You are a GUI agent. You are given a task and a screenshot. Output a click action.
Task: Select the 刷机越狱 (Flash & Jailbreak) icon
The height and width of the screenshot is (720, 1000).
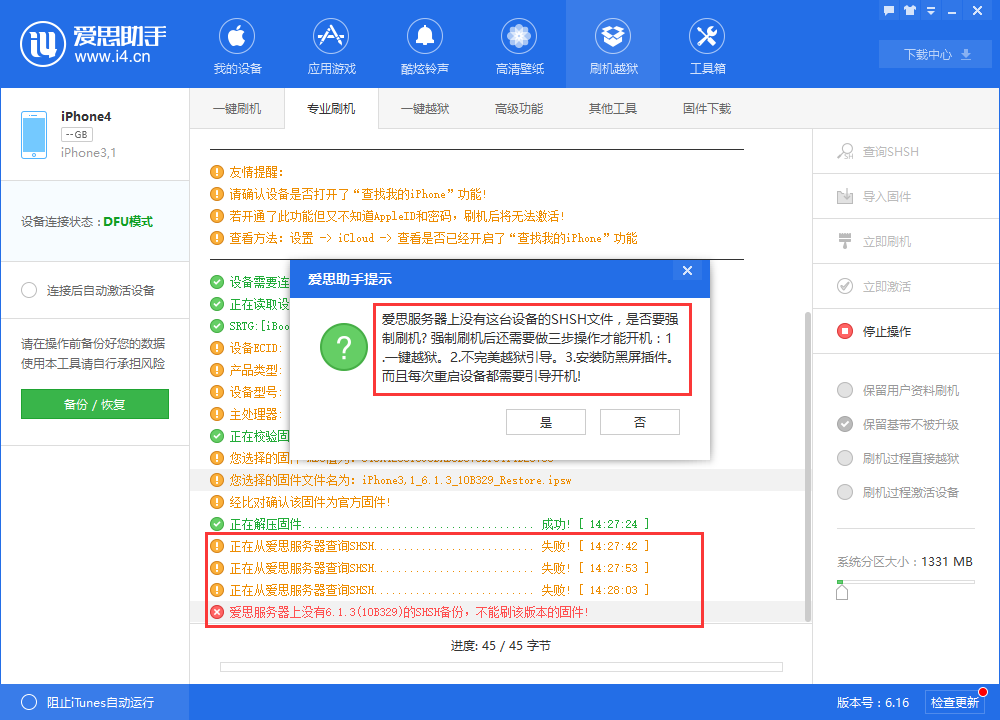tap(612, 45)
